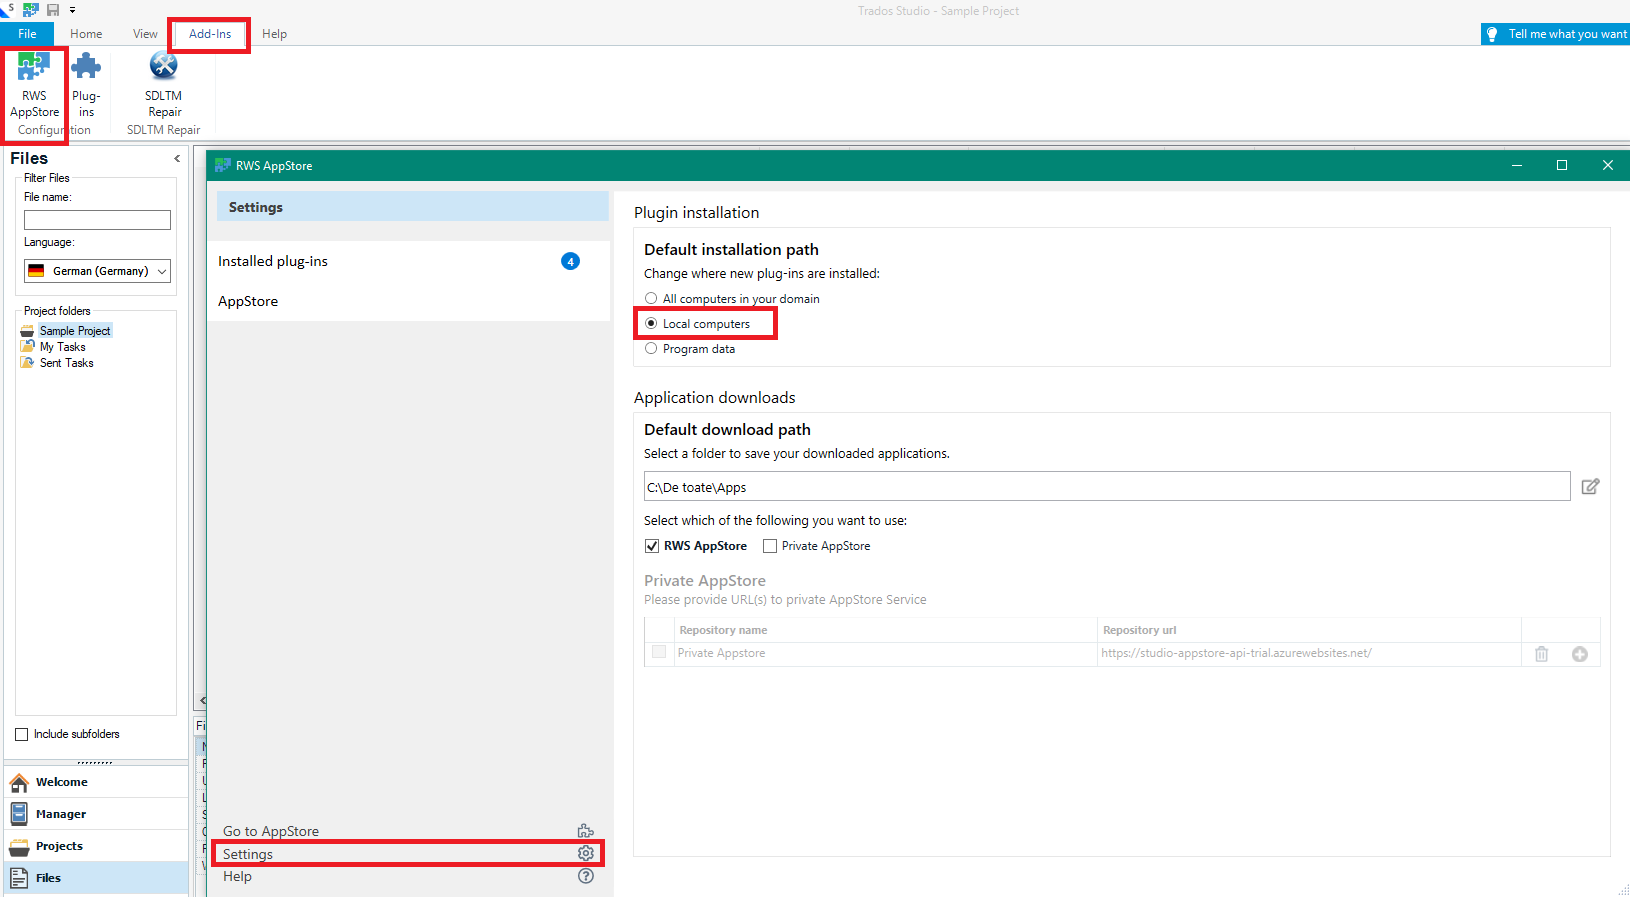Enable the Private AppStore checkbox

[x=770, y=546]
